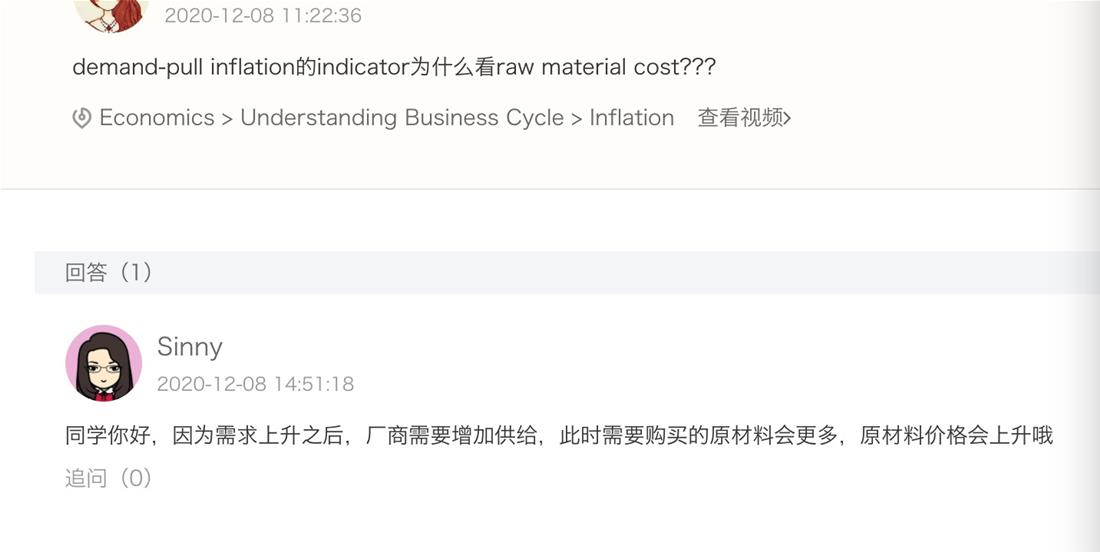Open the Understanding Business Cycle breadcrumb
The width and height of the screenshot is (1100, 552).
point(402,118)
